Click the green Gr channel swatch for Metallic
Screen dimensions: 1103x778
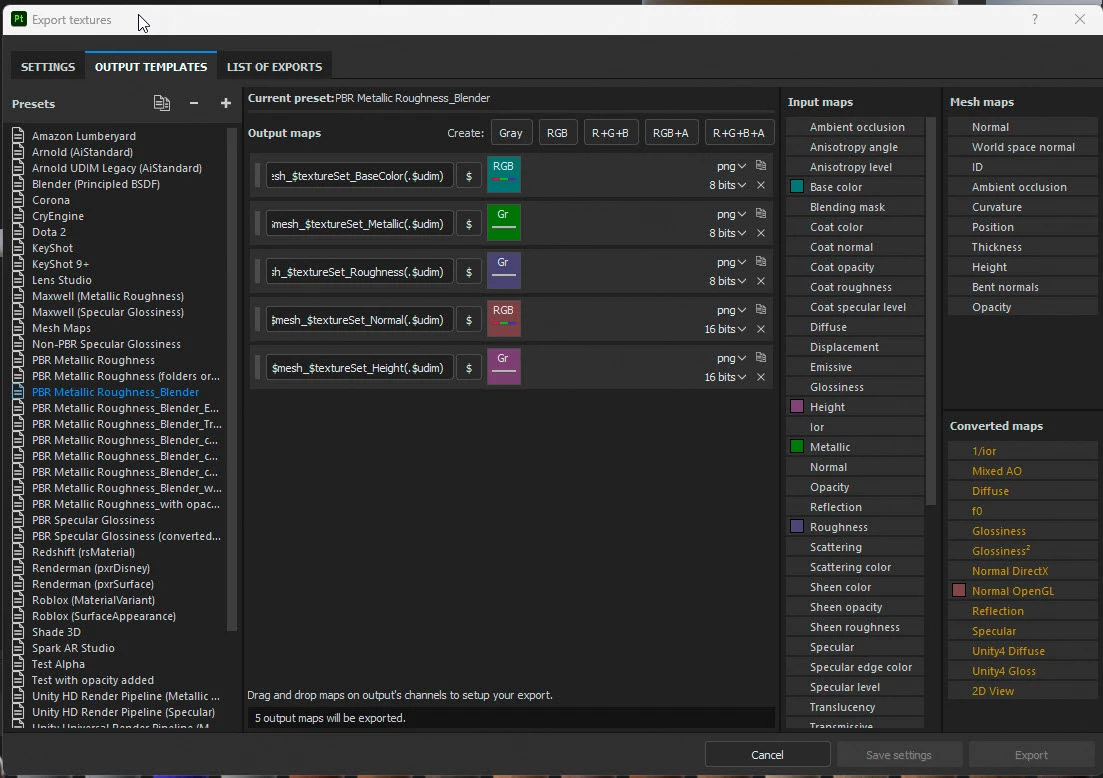point(504,222)
